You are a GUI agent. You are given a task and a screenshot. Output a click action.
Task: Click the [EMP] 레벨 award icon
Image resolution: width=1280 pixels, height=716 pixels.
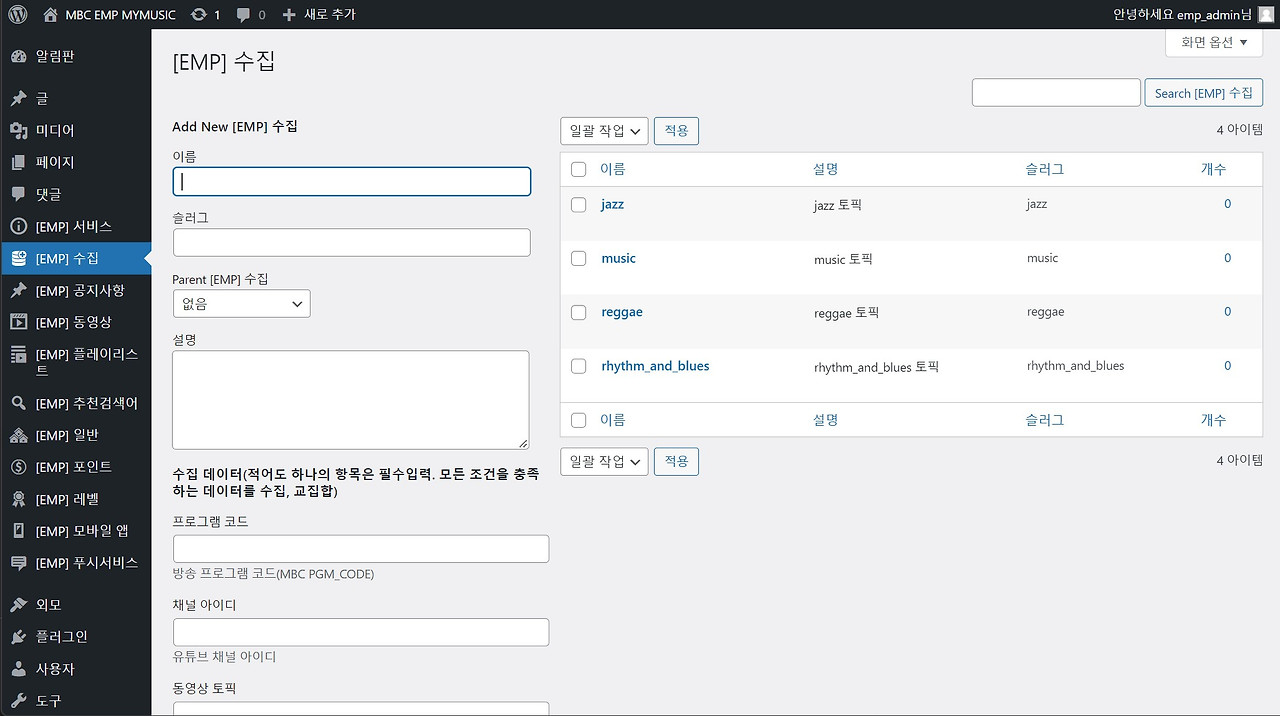(18, 499)
